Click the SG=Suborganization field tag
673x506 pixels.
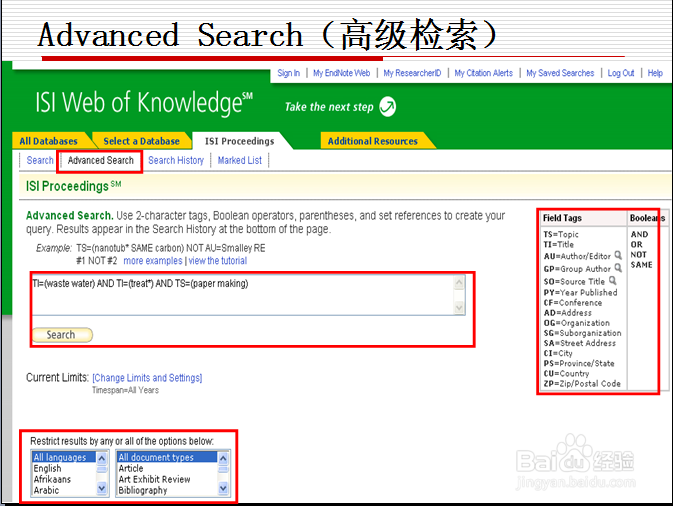coord(582,333)
